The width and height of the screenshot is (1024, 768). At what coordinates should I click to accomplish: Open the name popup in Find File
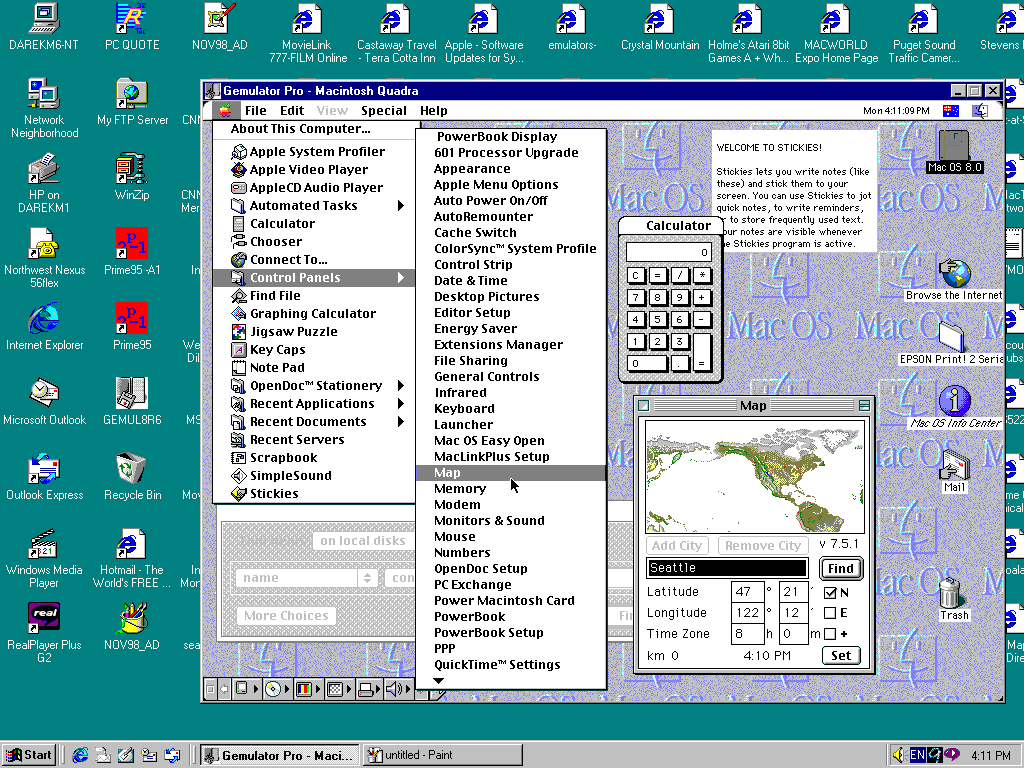(305, 578)
